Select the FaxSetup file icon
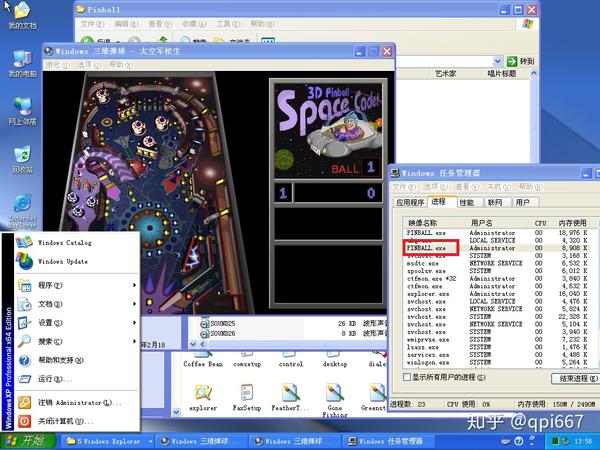This screenshot has width=600, height=450. point(247,393)
